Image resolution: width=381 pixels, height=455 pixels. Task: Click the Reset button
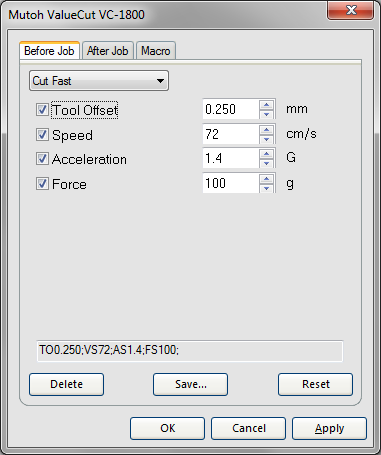coord(315,384)
